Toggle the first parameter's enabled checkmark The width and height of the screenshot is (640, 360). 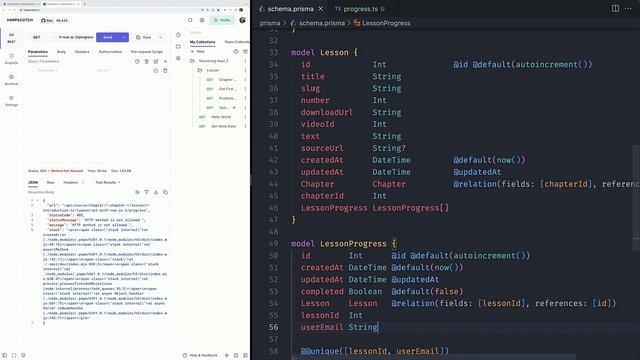coord(156,71)
